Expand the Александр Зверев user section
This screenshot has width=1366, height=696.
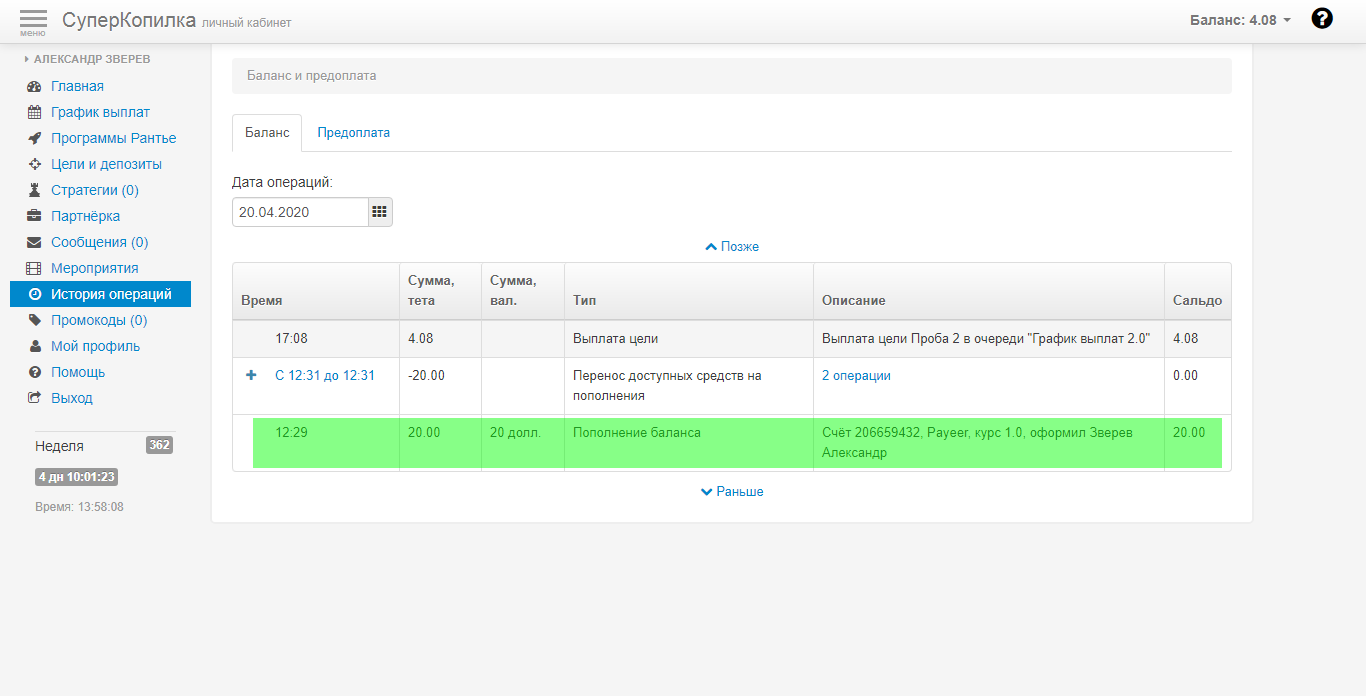tap(91, 59)
